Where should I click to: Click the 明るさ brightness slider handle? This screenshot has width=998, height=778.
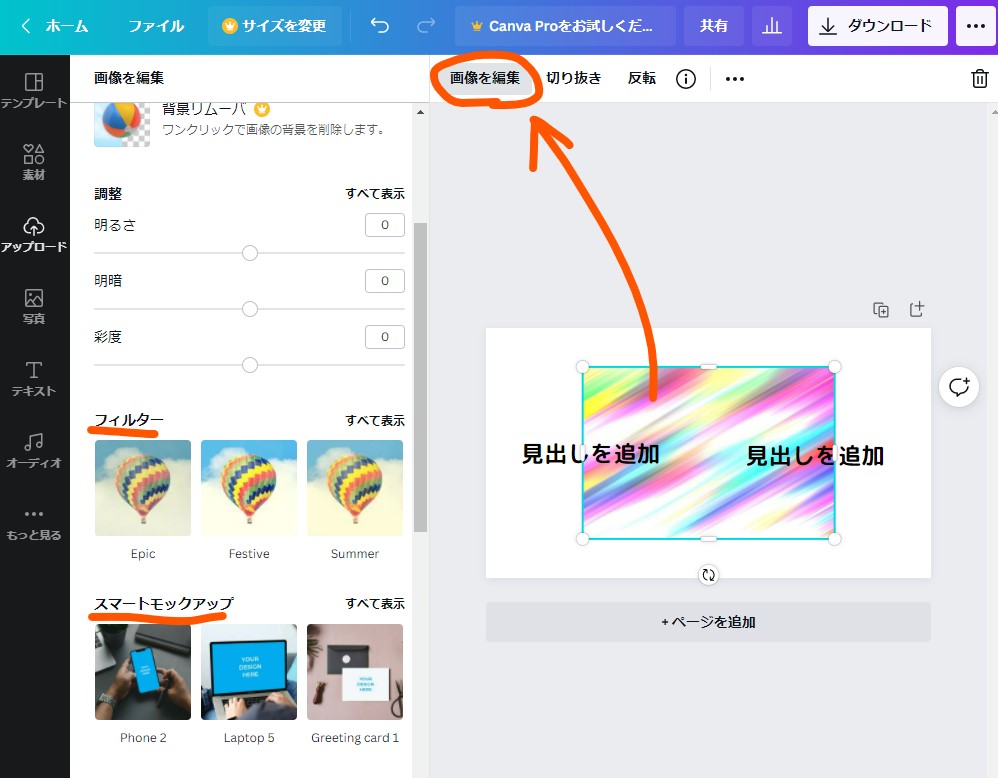(x=250, y=253)
